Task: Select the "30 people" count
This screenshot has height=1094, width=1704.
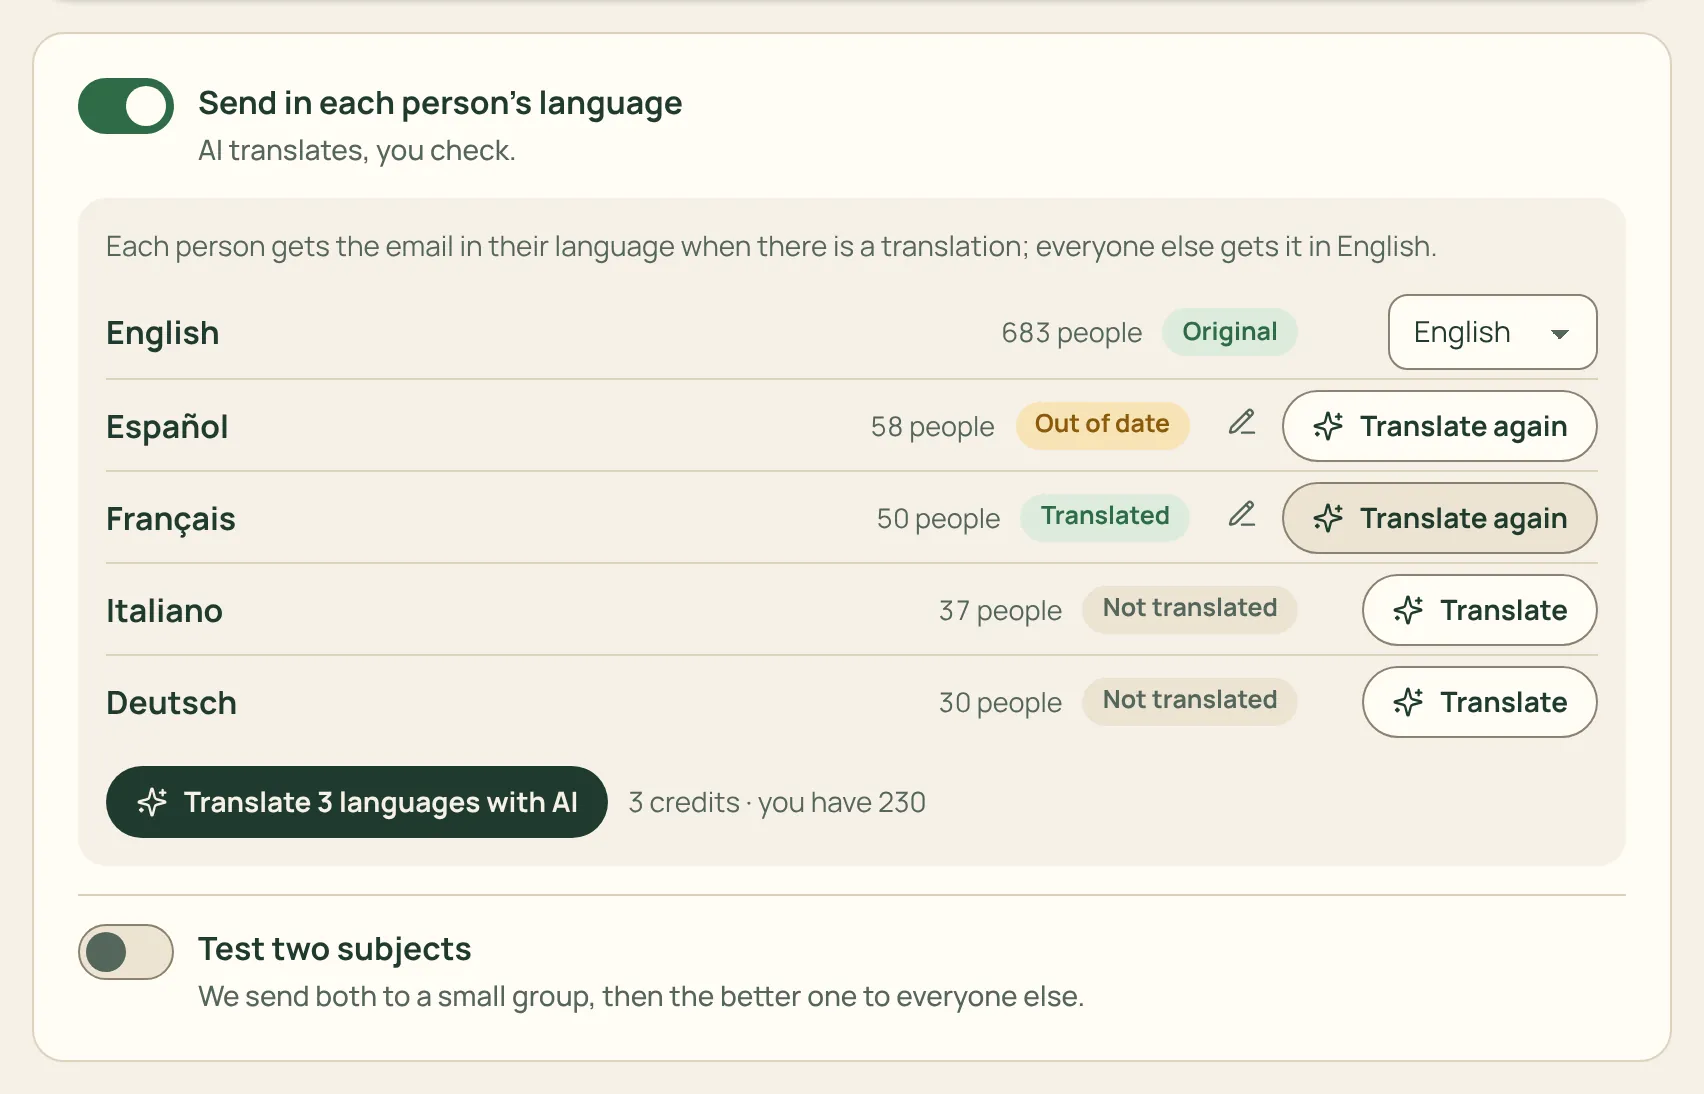Action: pos(1000,703)
